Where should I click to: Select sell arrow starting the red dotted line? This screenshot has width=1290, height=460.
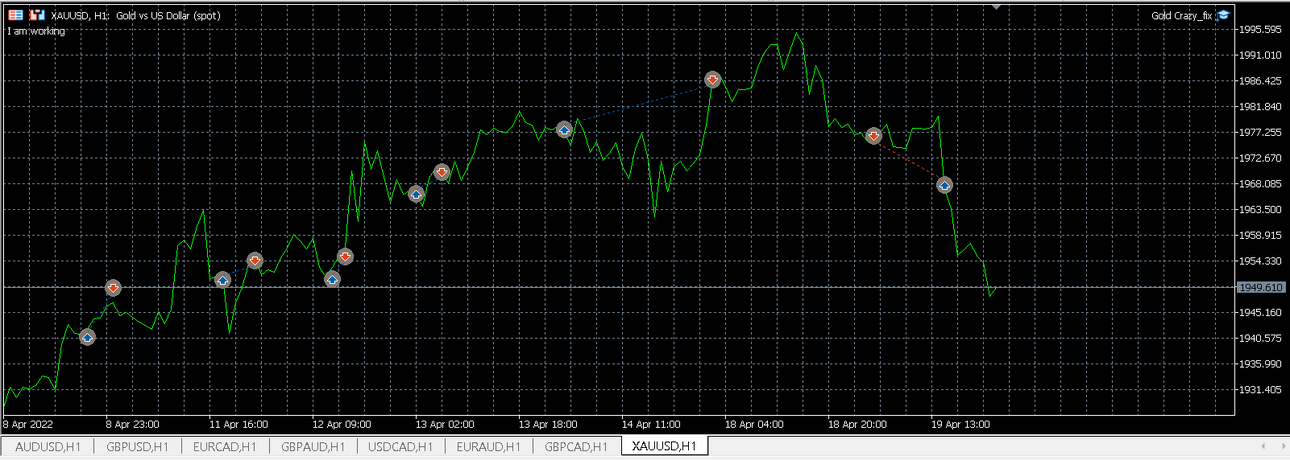pos(873,135)
